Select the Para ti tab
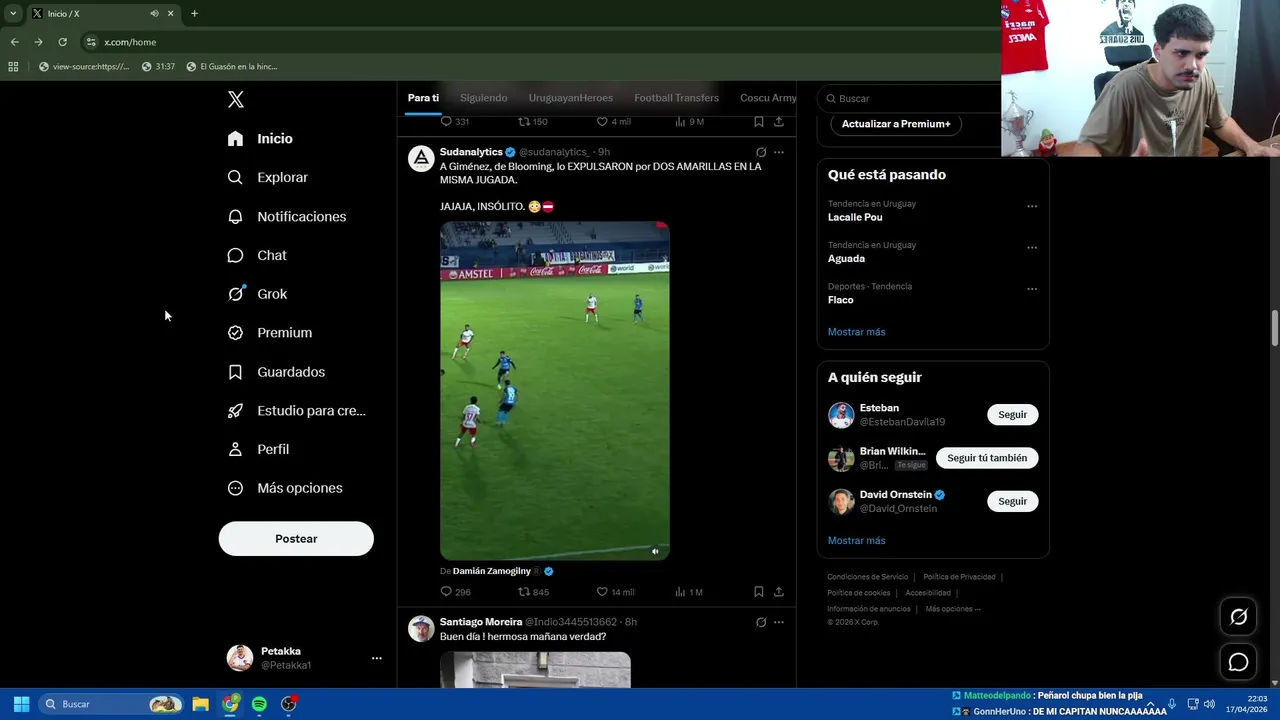Image resolution: width=1280 pixels, height=720 pixels. [x=423, y=98]
